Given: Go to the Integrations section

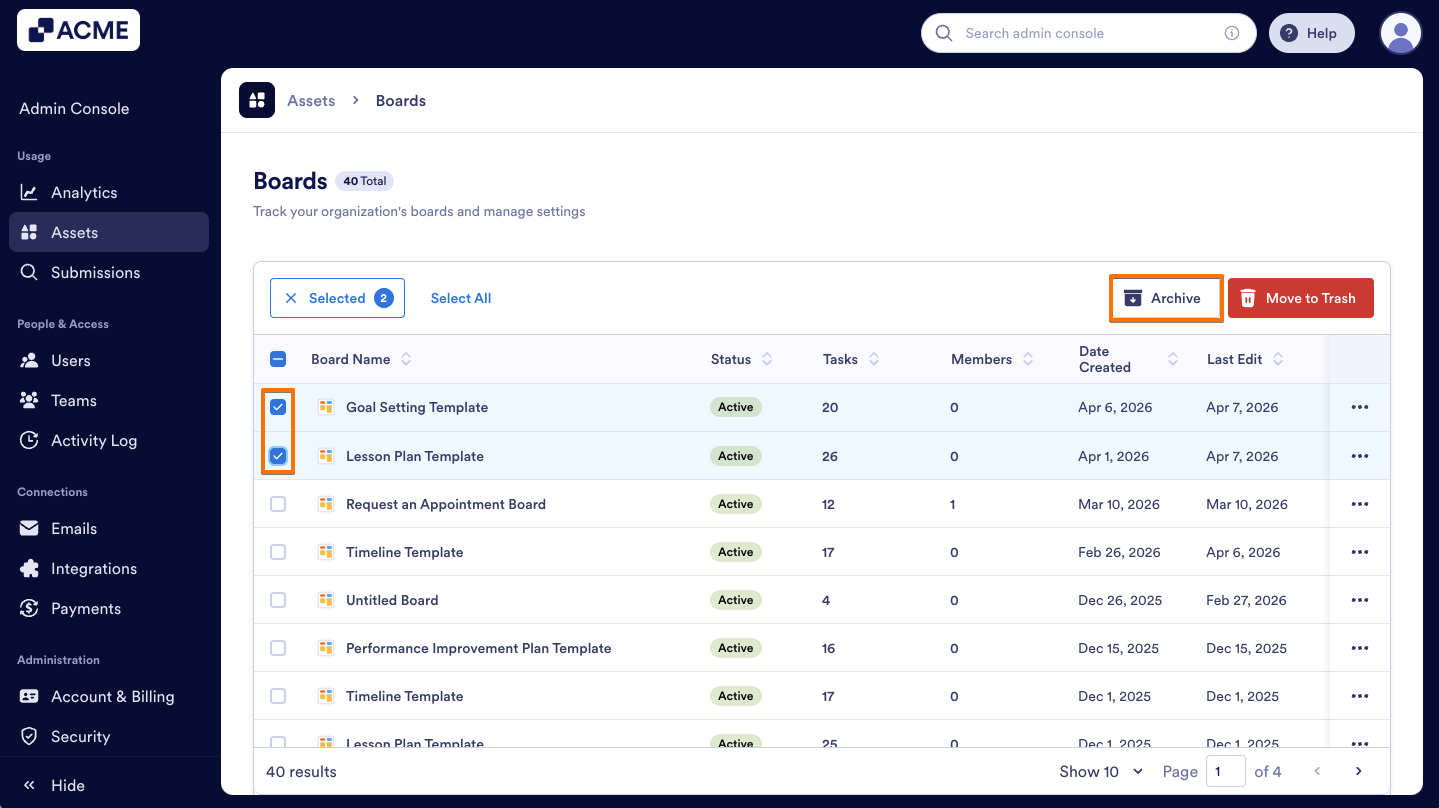Looking at the screenshot, I should pos(95,568).
